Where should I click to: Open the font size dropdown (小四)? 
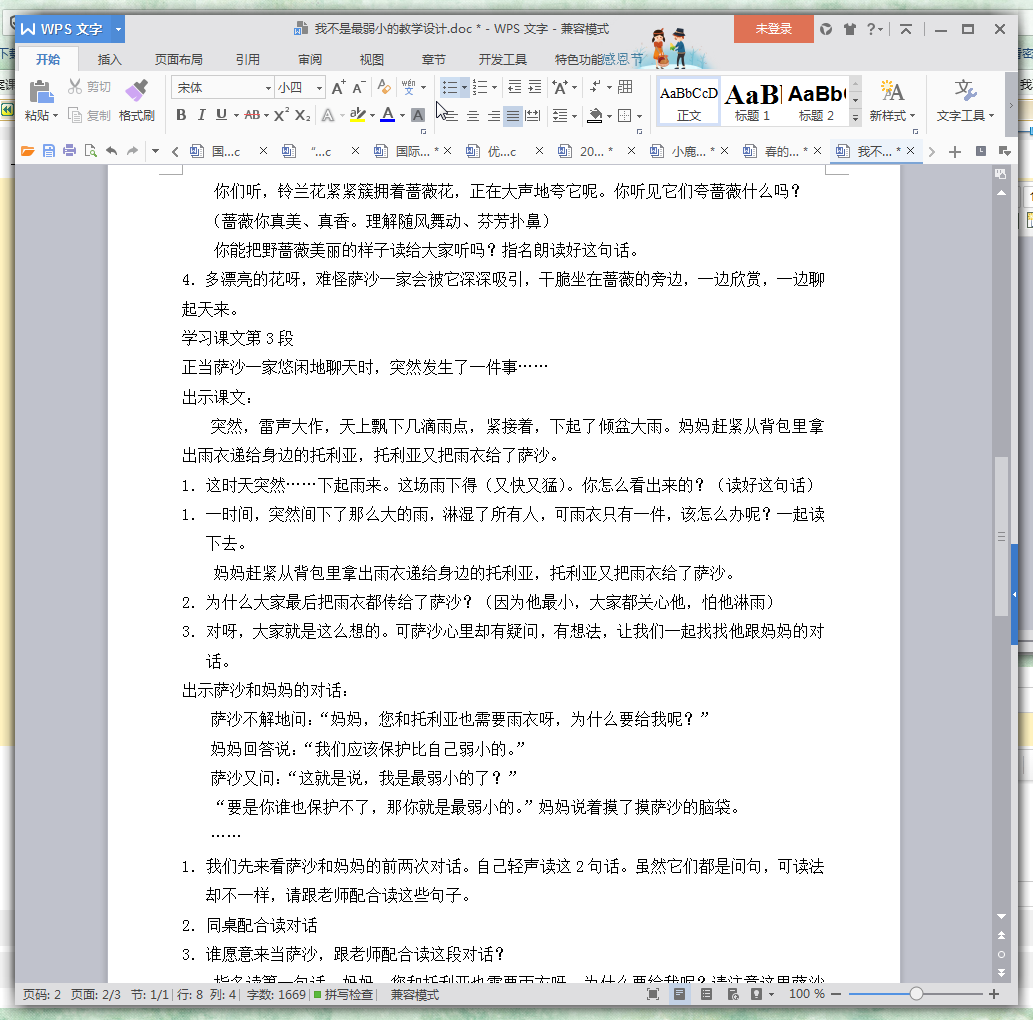[x=320, y=88]
